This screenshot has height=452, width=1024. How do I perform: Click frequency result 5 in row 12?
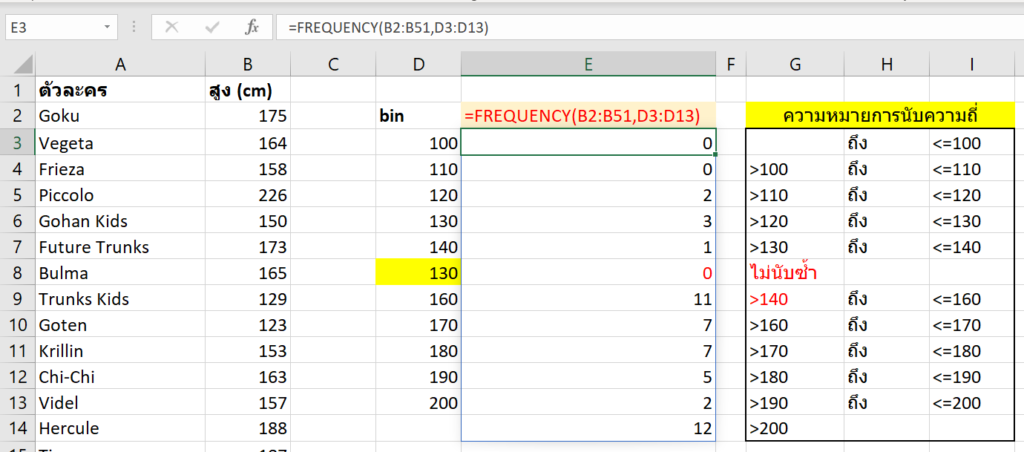tap(588, 377)
